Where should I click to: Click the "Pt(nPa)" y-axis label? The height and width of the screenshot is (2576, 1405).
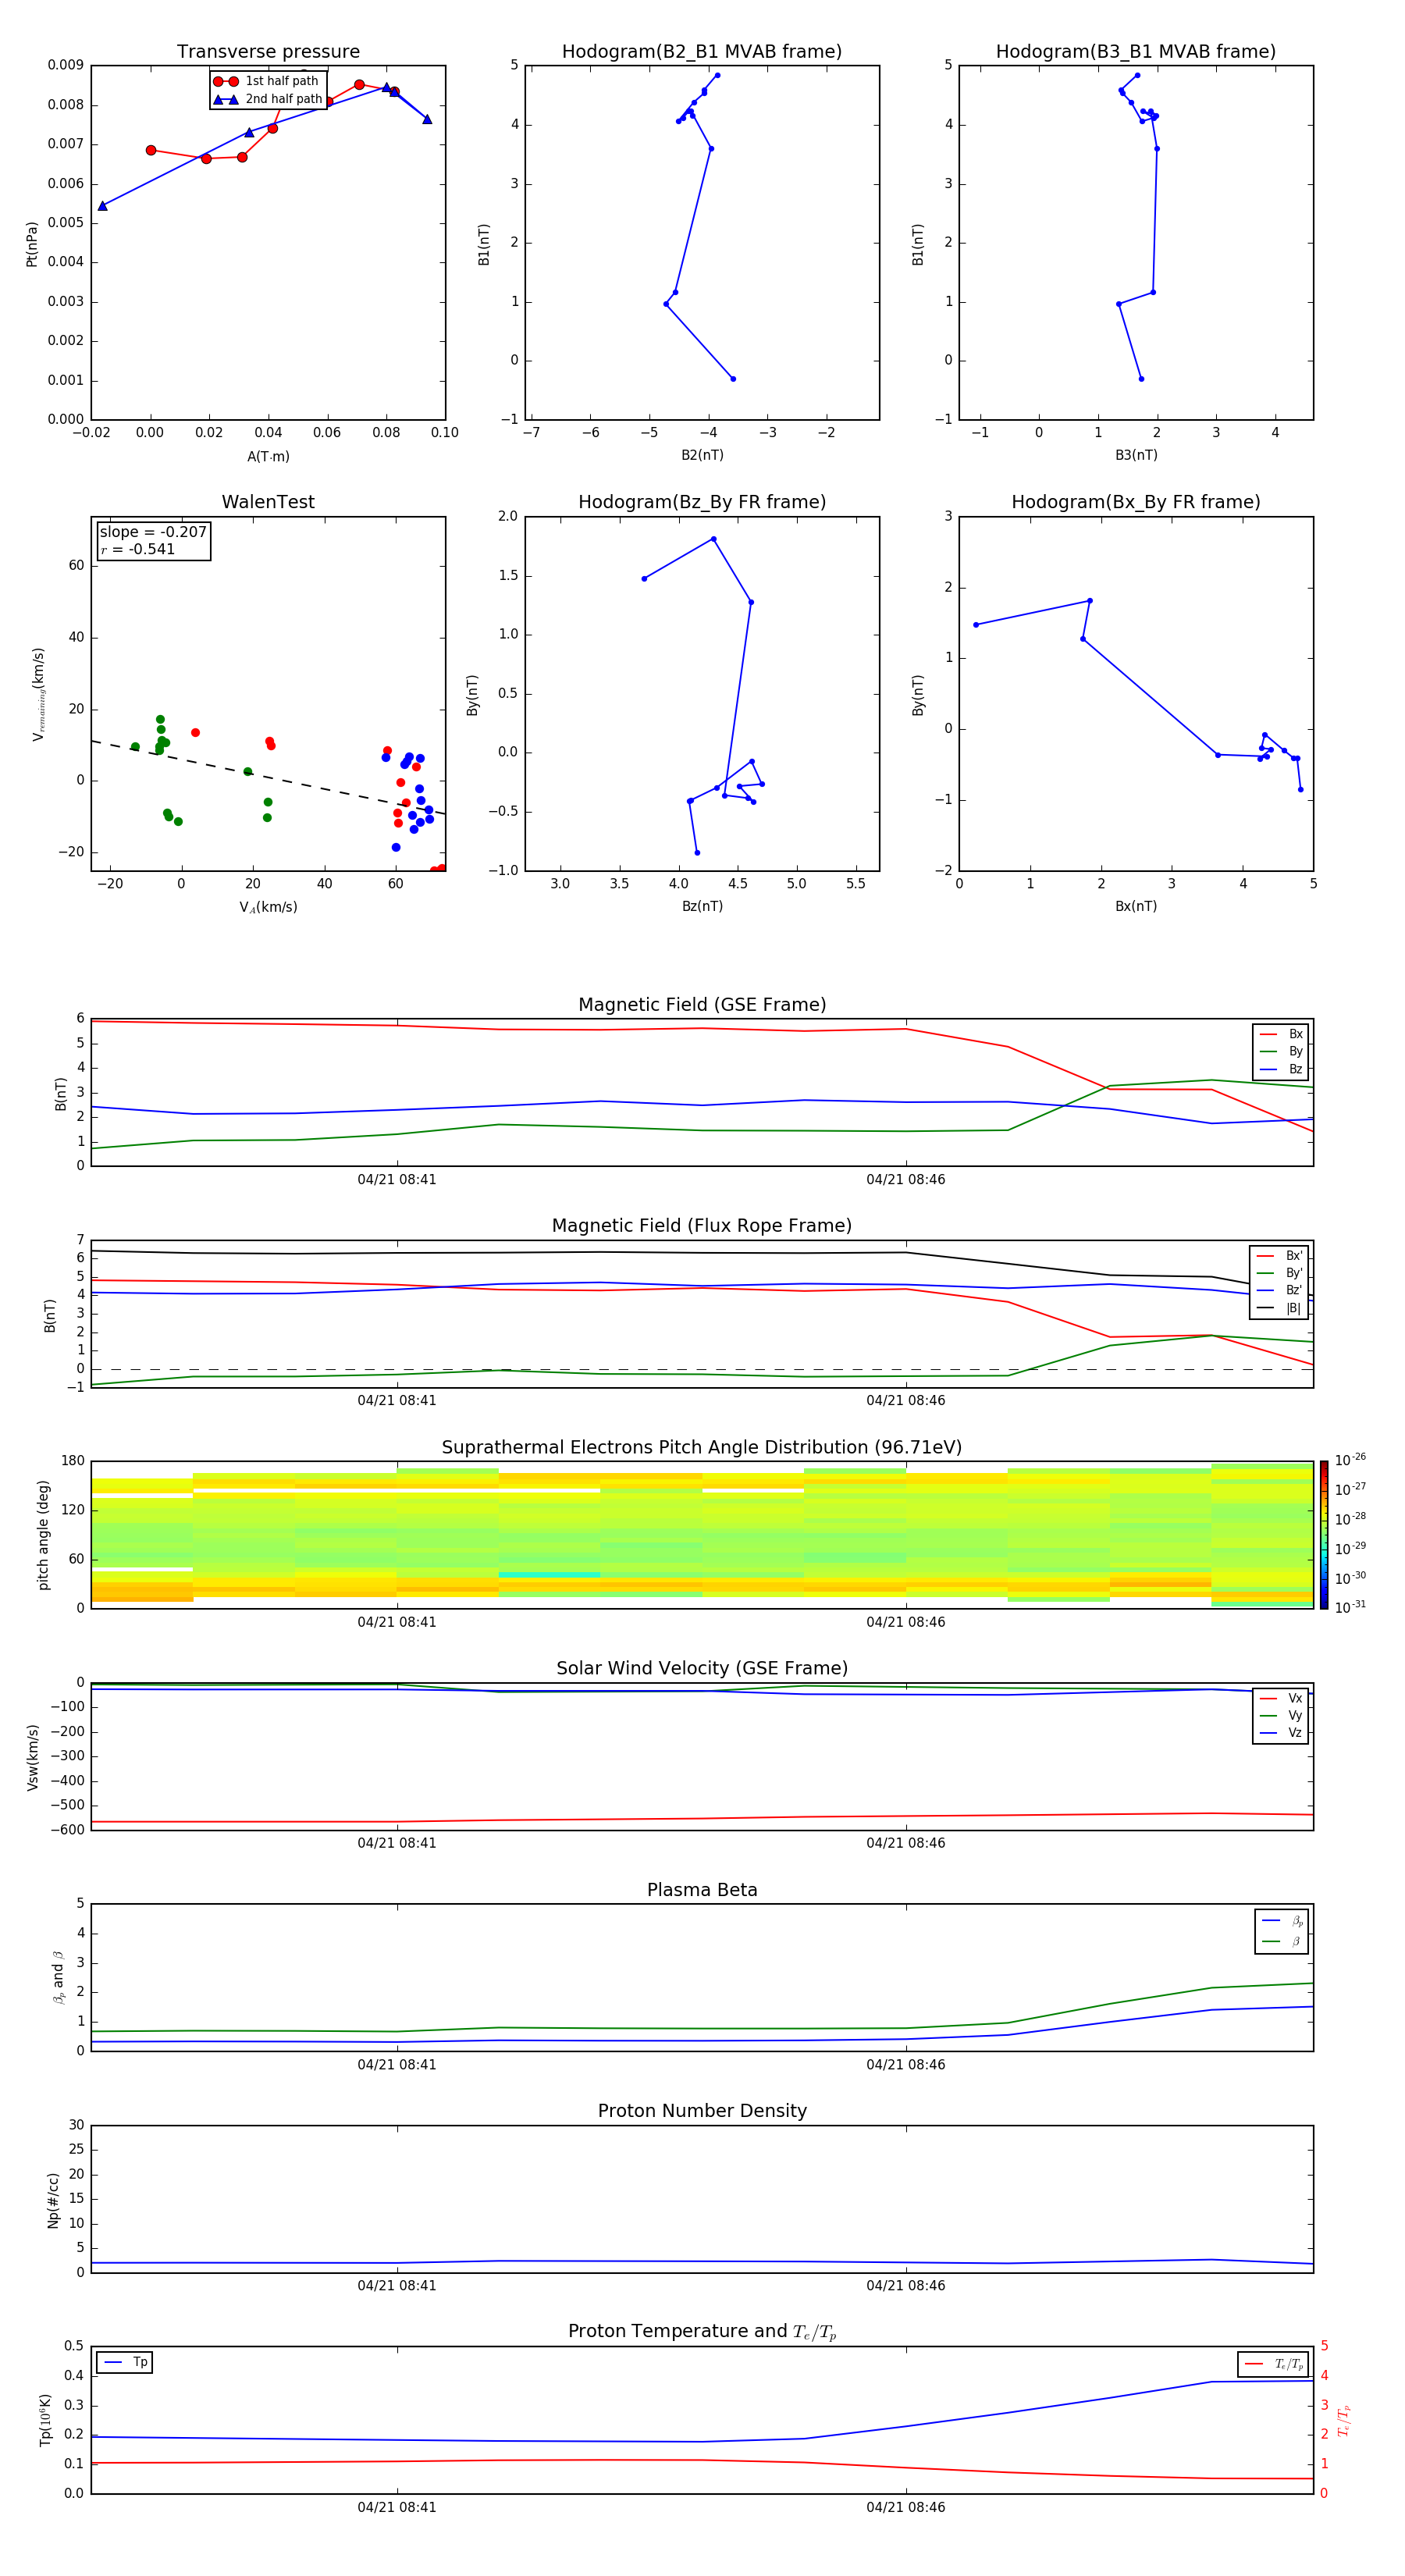[x=32, y=243]
